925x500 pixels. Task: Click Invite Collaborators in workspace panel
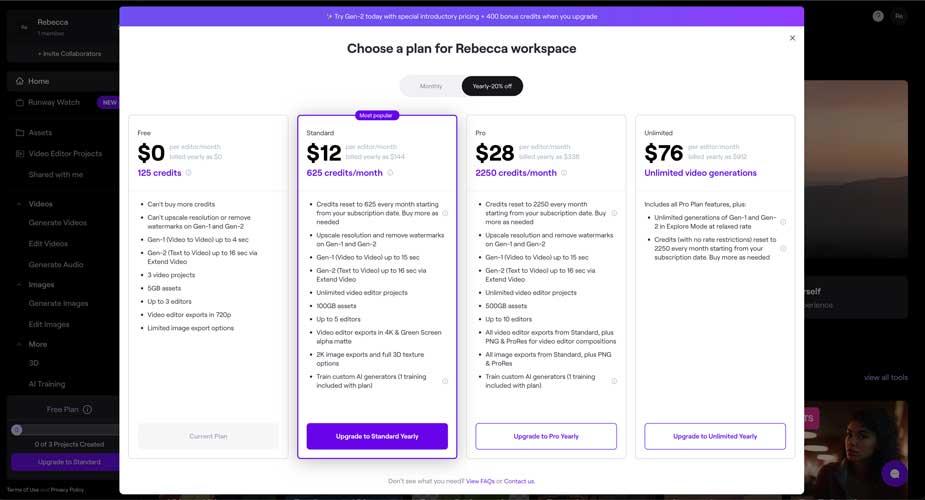coord(69,54)
